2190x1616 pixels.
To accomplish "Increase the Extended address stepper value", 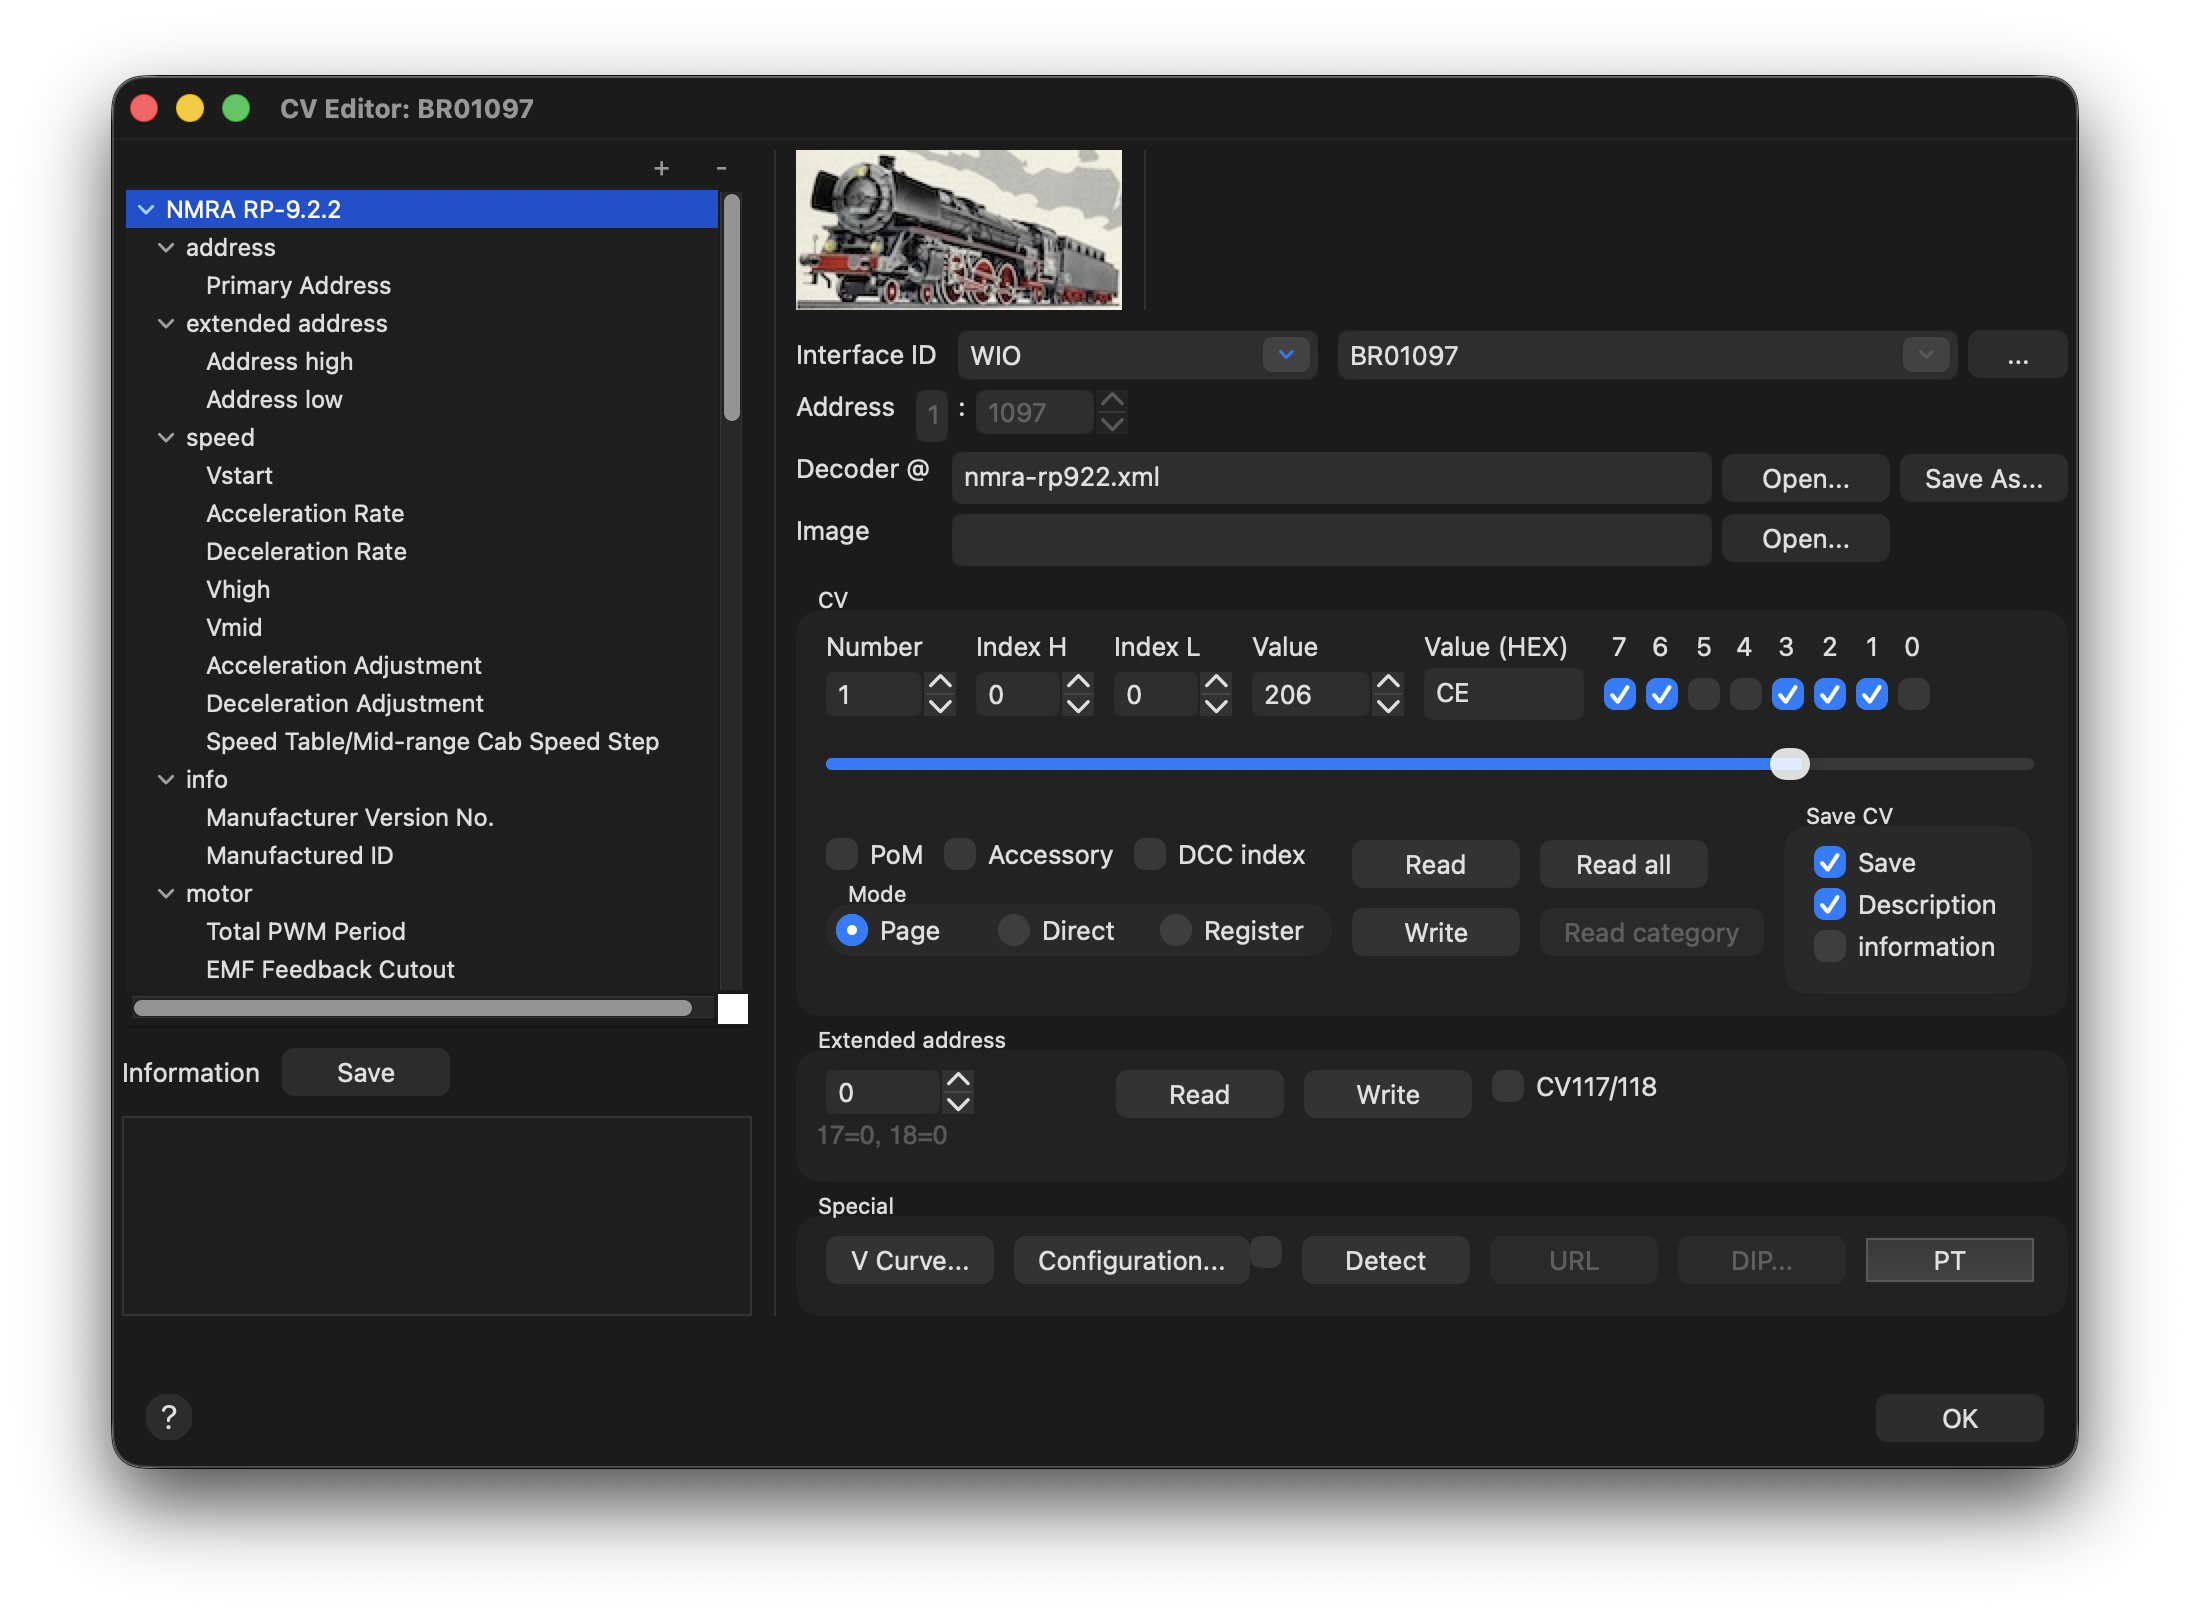I will (958, 1080).
